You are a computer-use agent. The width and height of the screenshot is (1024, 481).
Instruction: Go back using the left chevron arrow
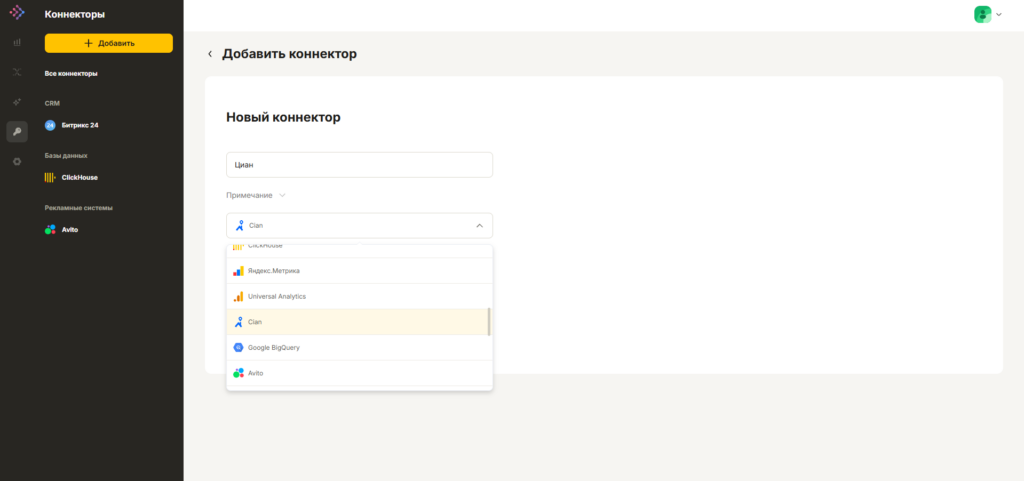[x=210, y=54]
